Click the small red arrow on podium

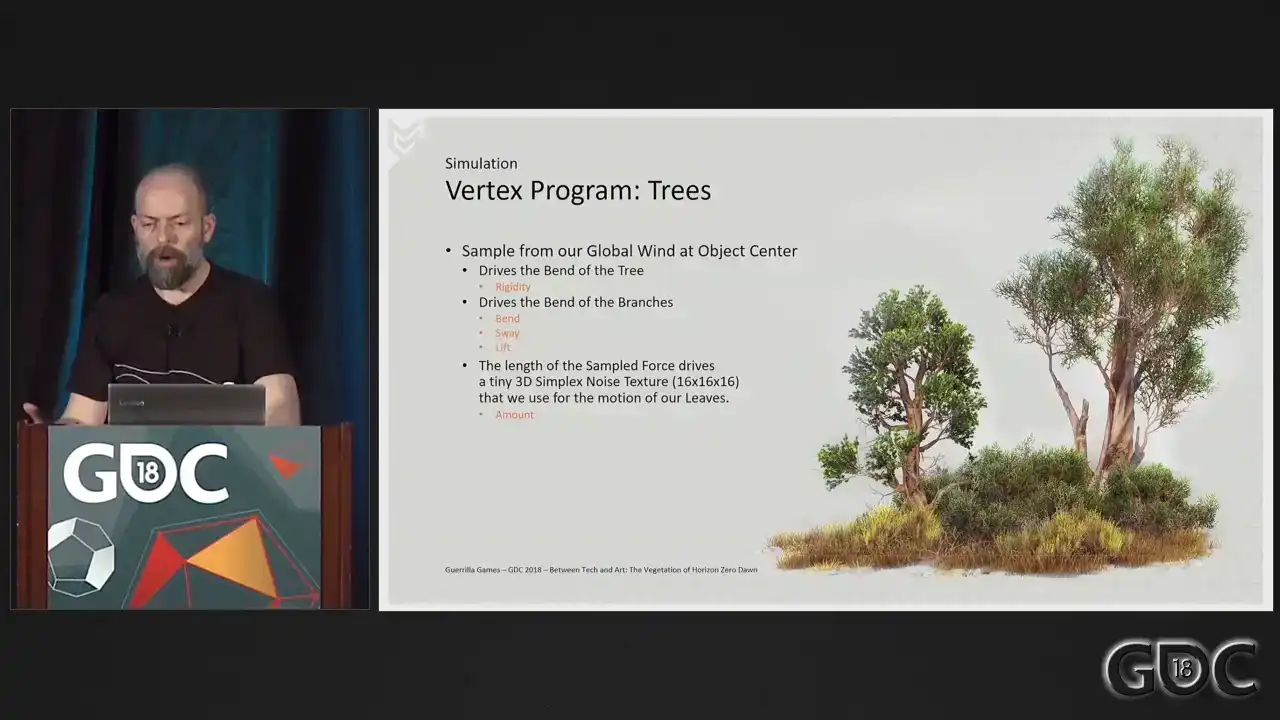285,465
